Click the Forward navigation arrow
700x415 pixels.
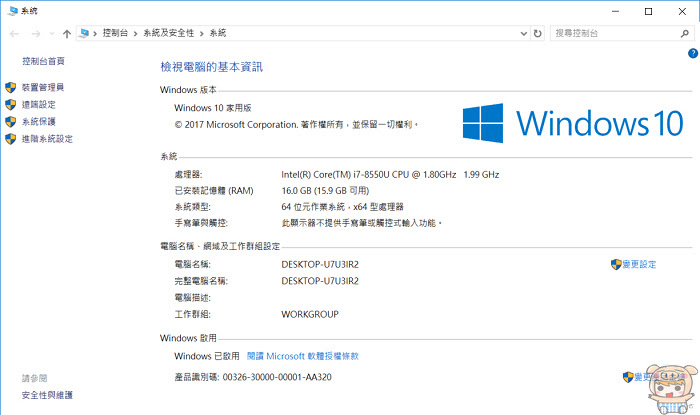(36, 33)
